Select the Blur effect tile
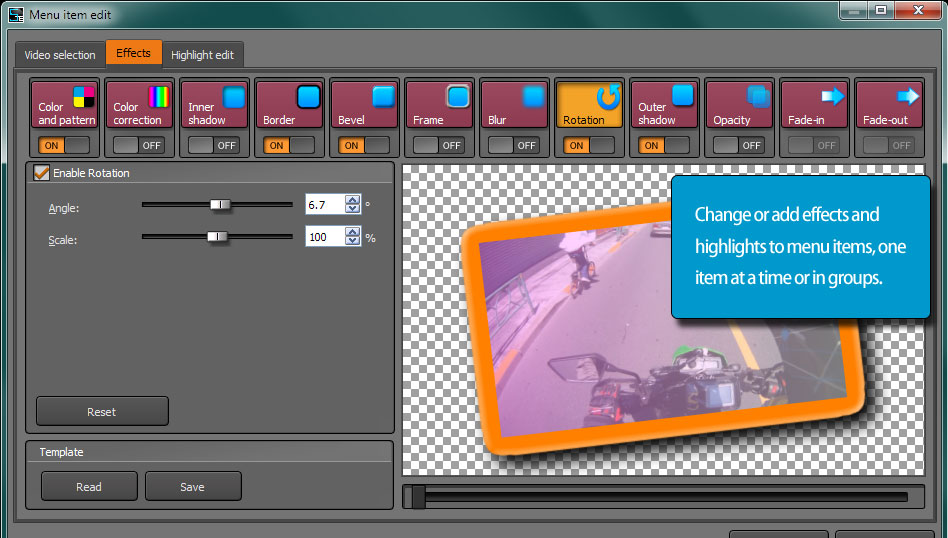This screenshot has width=948, height=538. pos(515,105)
